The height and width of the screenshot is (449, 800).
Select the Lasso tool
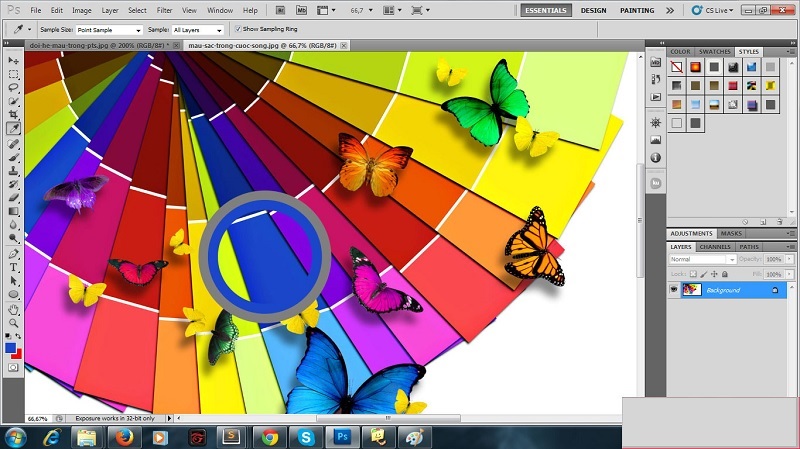(x=14, y=87)
